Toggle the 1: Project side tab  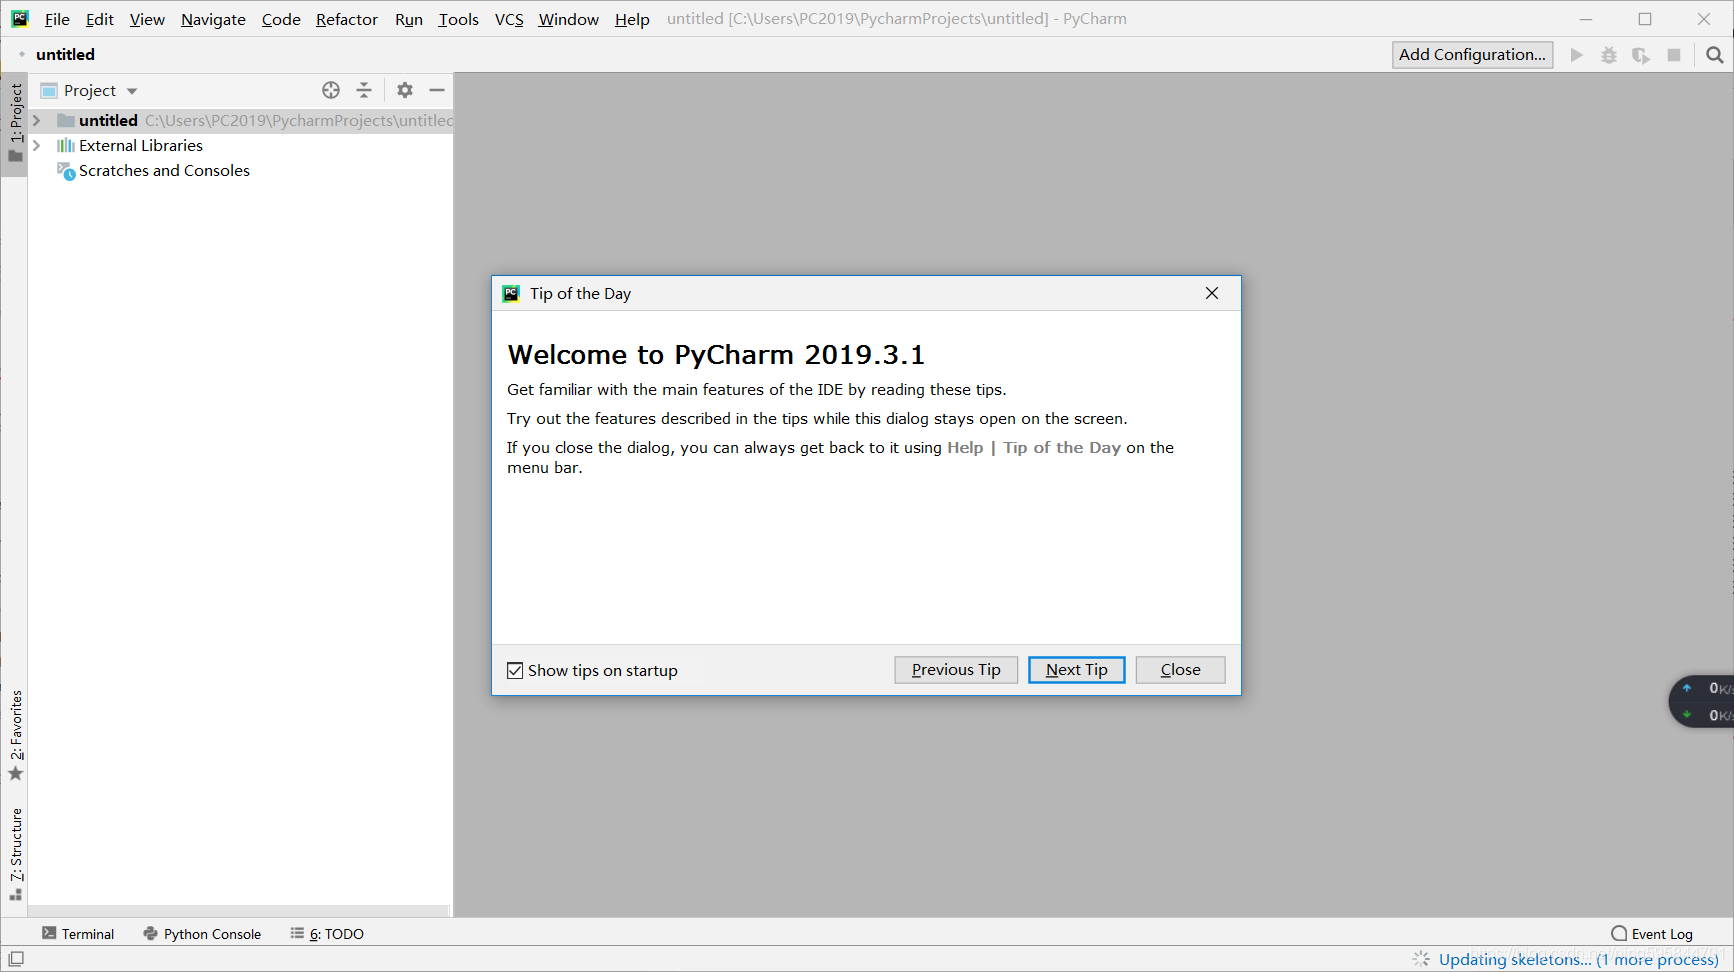[x=15, y=124]
